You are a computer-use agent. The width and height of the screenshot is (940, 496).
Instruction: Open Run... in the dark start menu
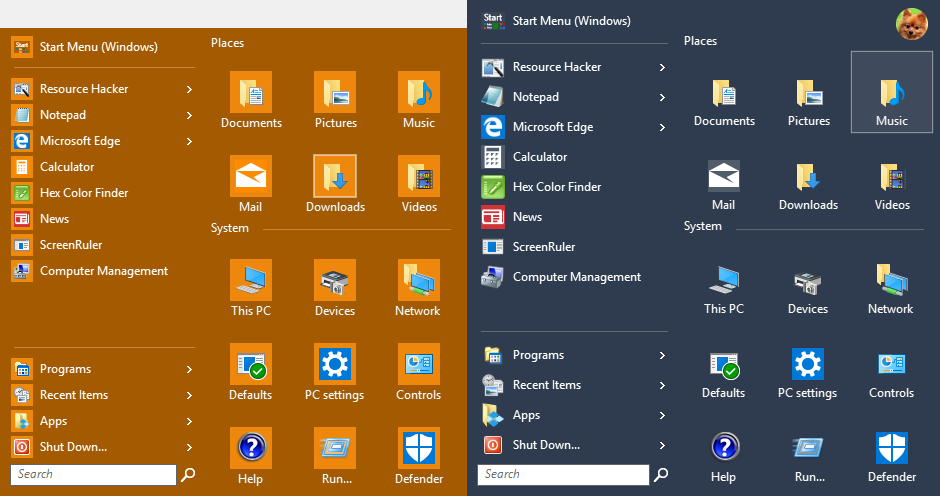809,458
